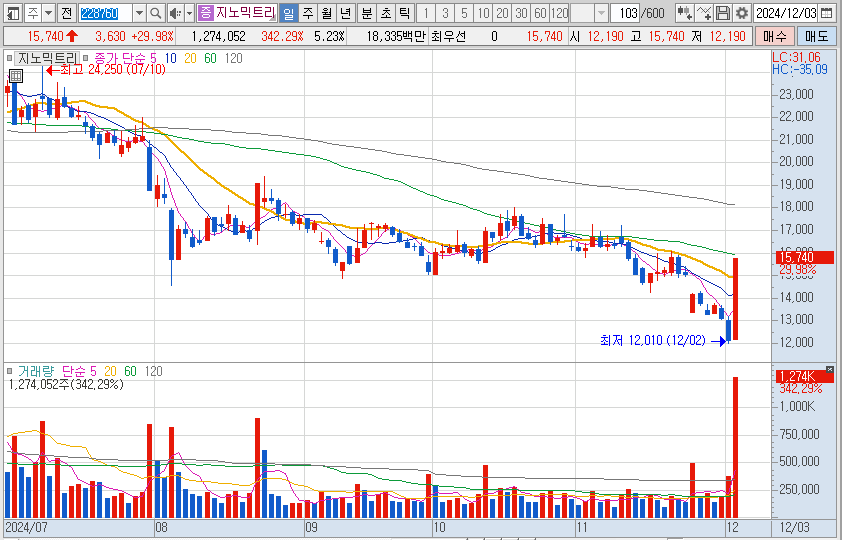842x540 pixels.
Task: Click the 매수 buy button
Action: 774,37
